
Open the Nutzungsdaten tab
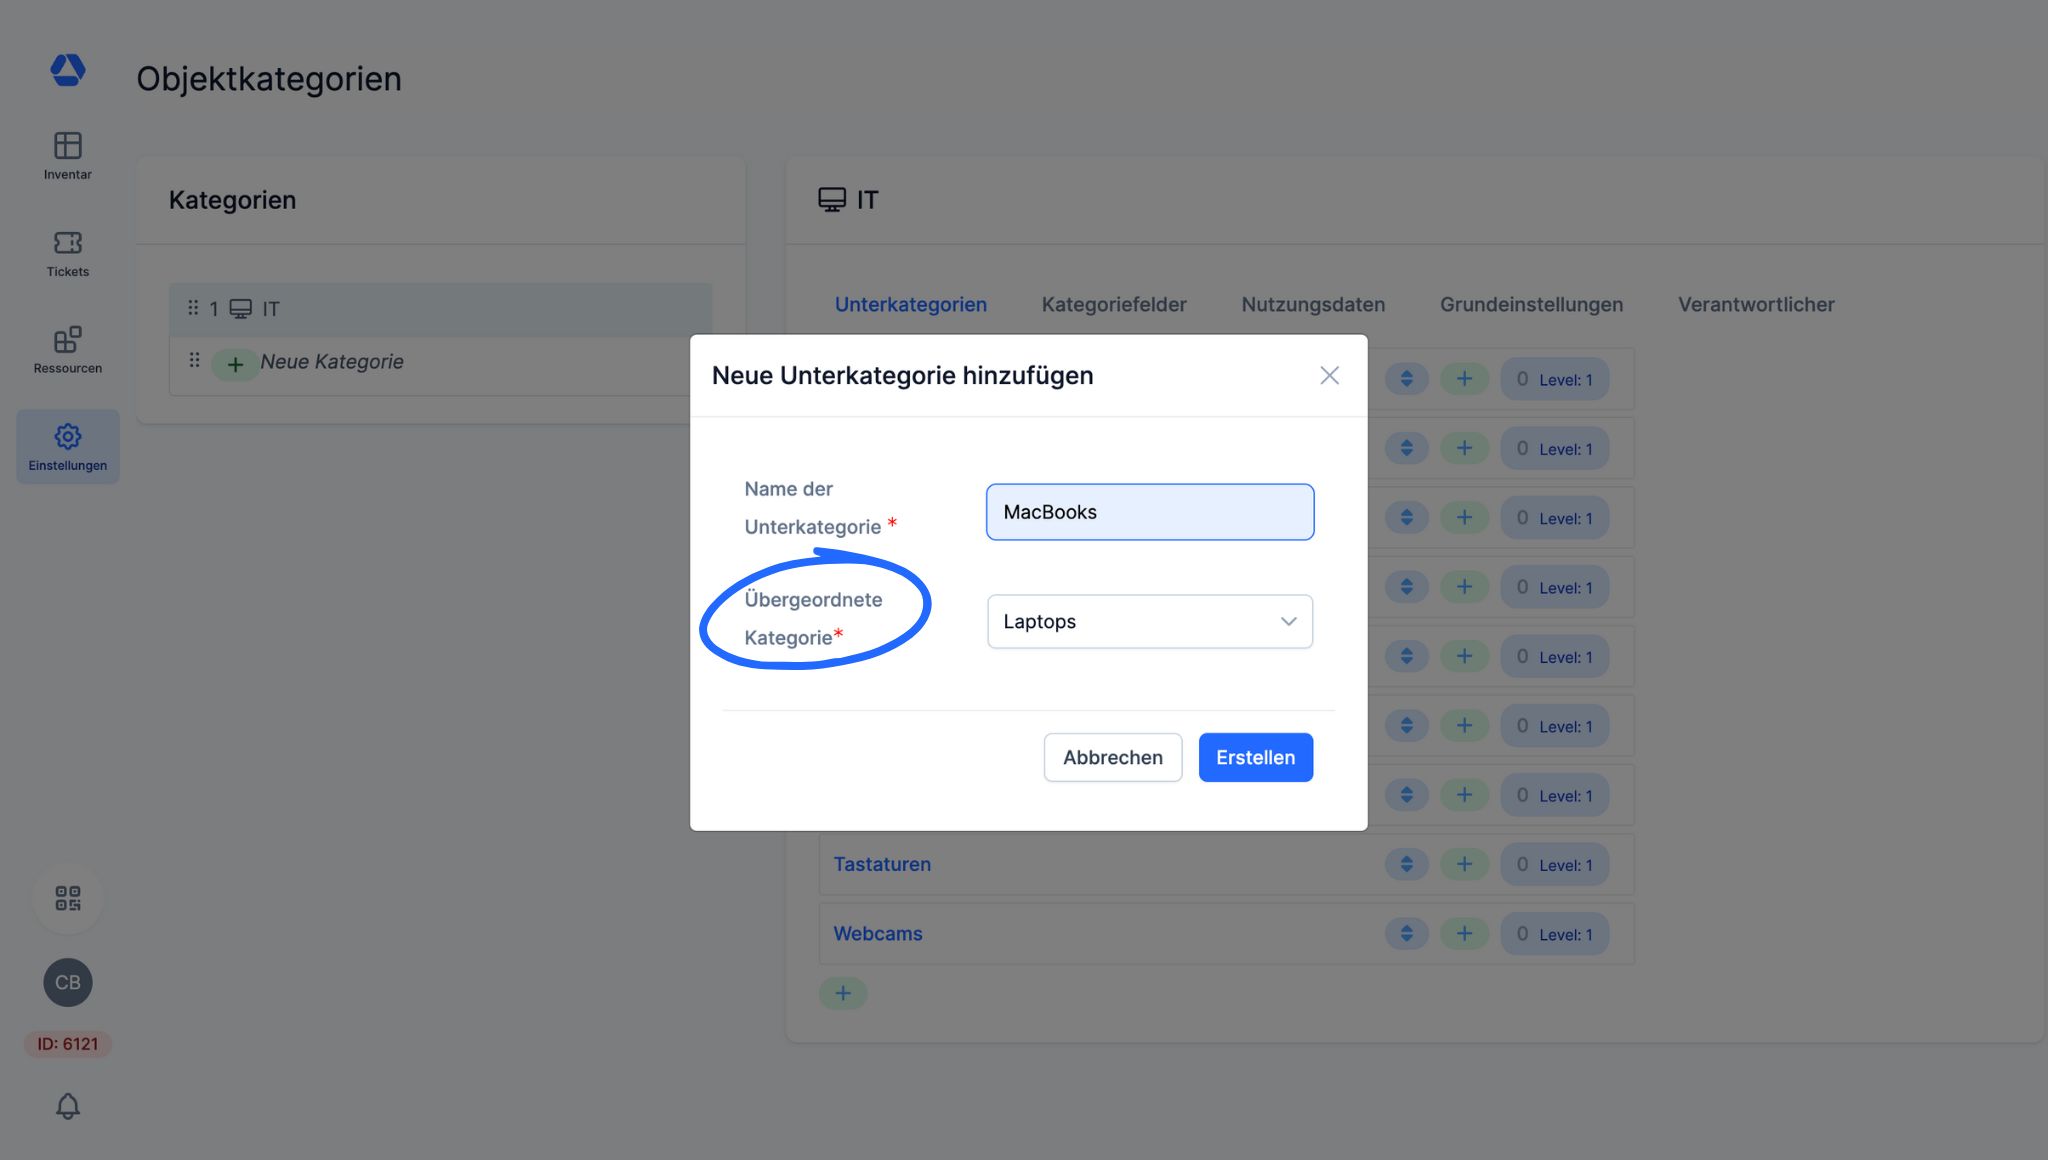1313,304
